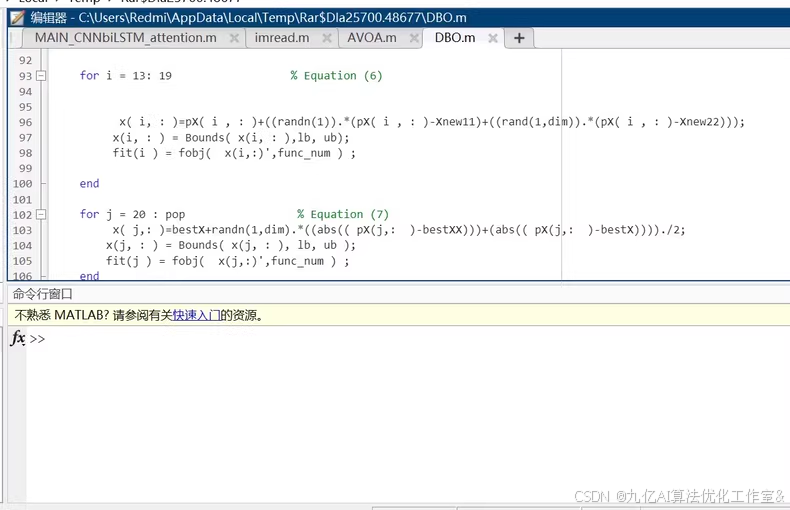Open a new editor tab with plus

click(x=519, y=38)
